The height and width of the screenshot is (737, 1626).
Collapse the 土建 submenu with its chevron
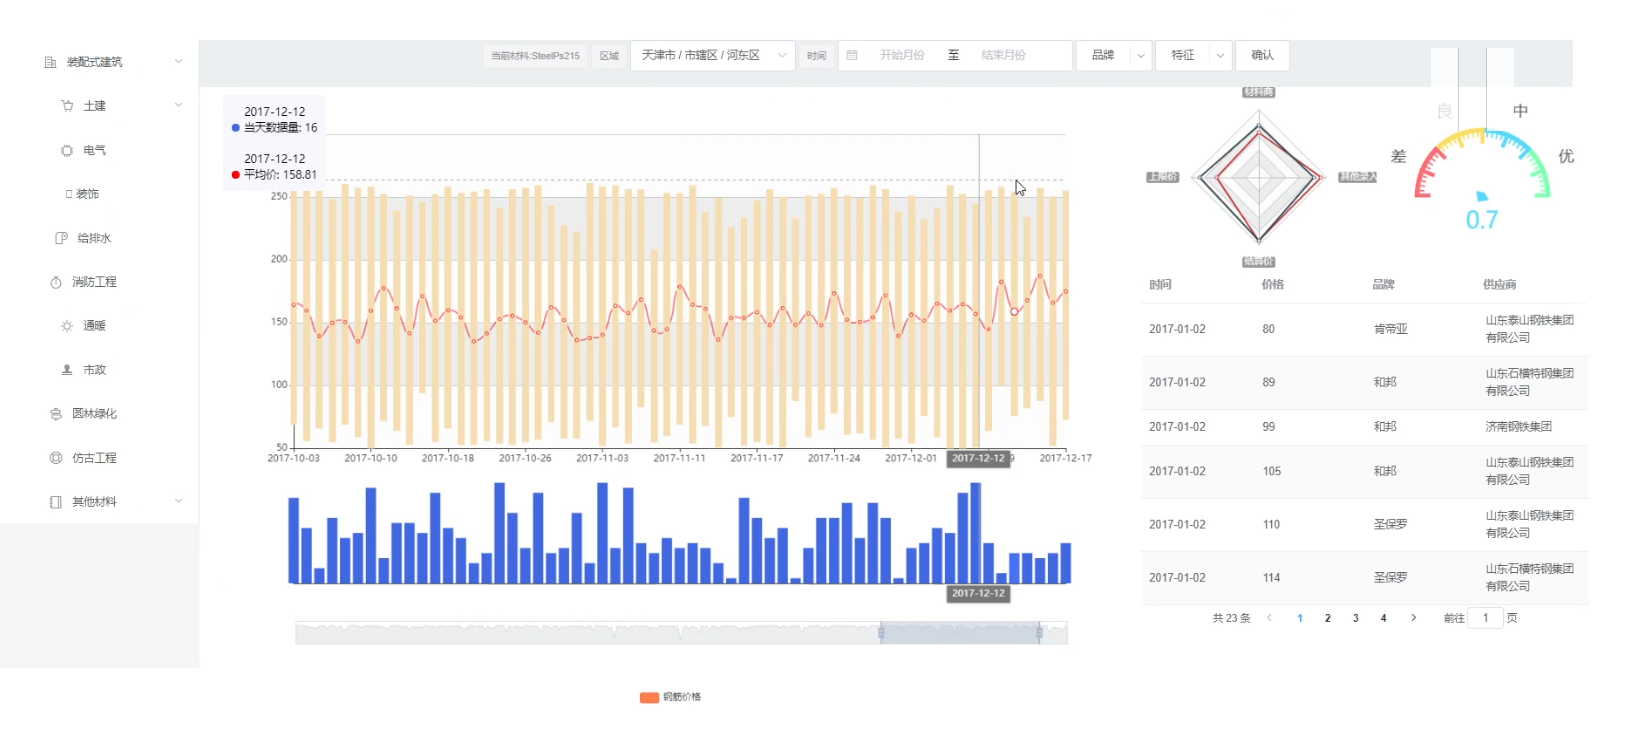point(178,105)
